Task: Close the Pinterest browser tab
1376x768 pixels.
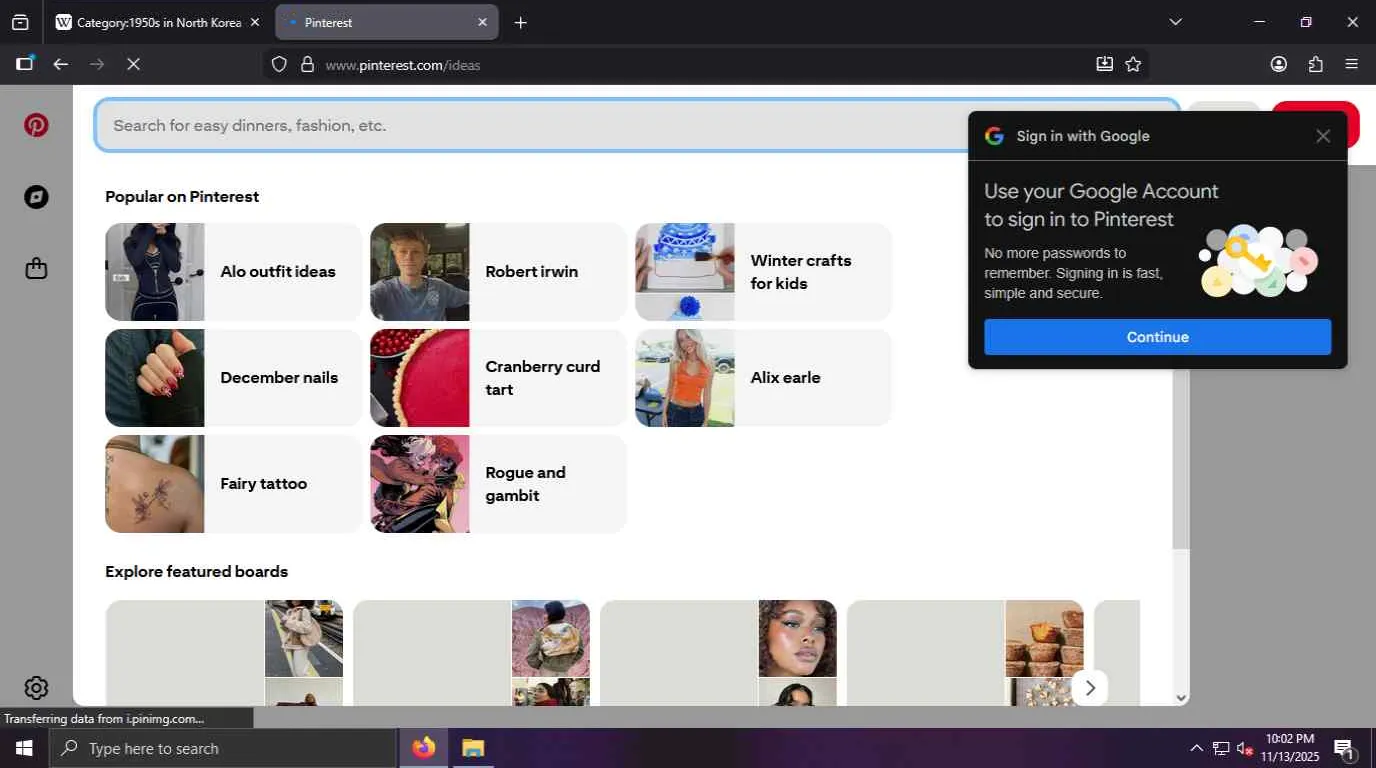Action: [482, 22]
